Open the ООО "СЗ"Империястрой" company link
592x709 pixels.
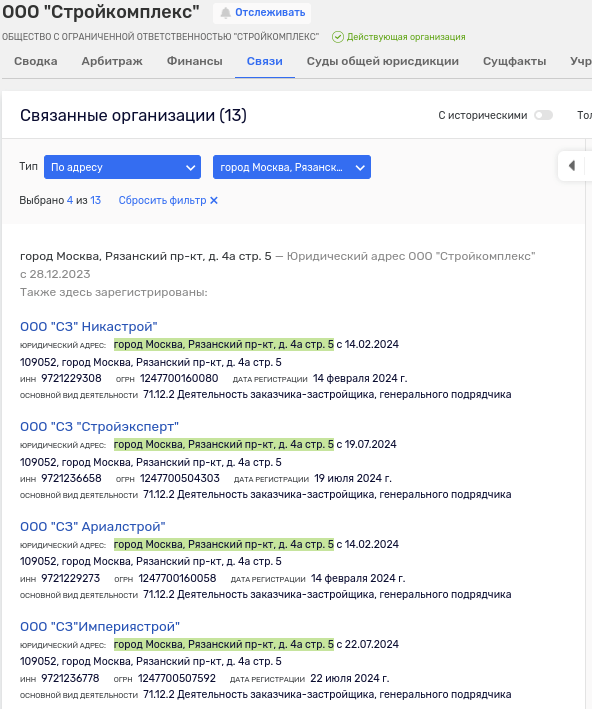[100, 626]
